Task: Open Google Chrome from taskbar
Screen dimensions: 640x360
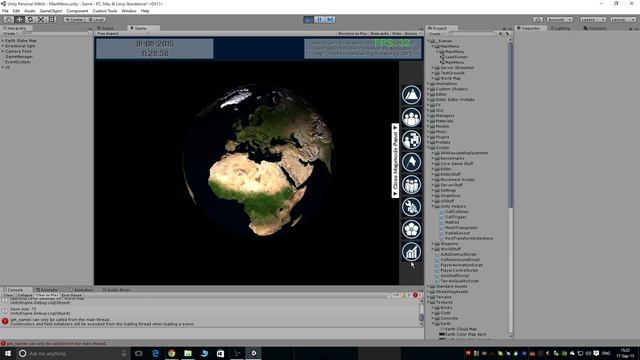Action: coord(171,353)
